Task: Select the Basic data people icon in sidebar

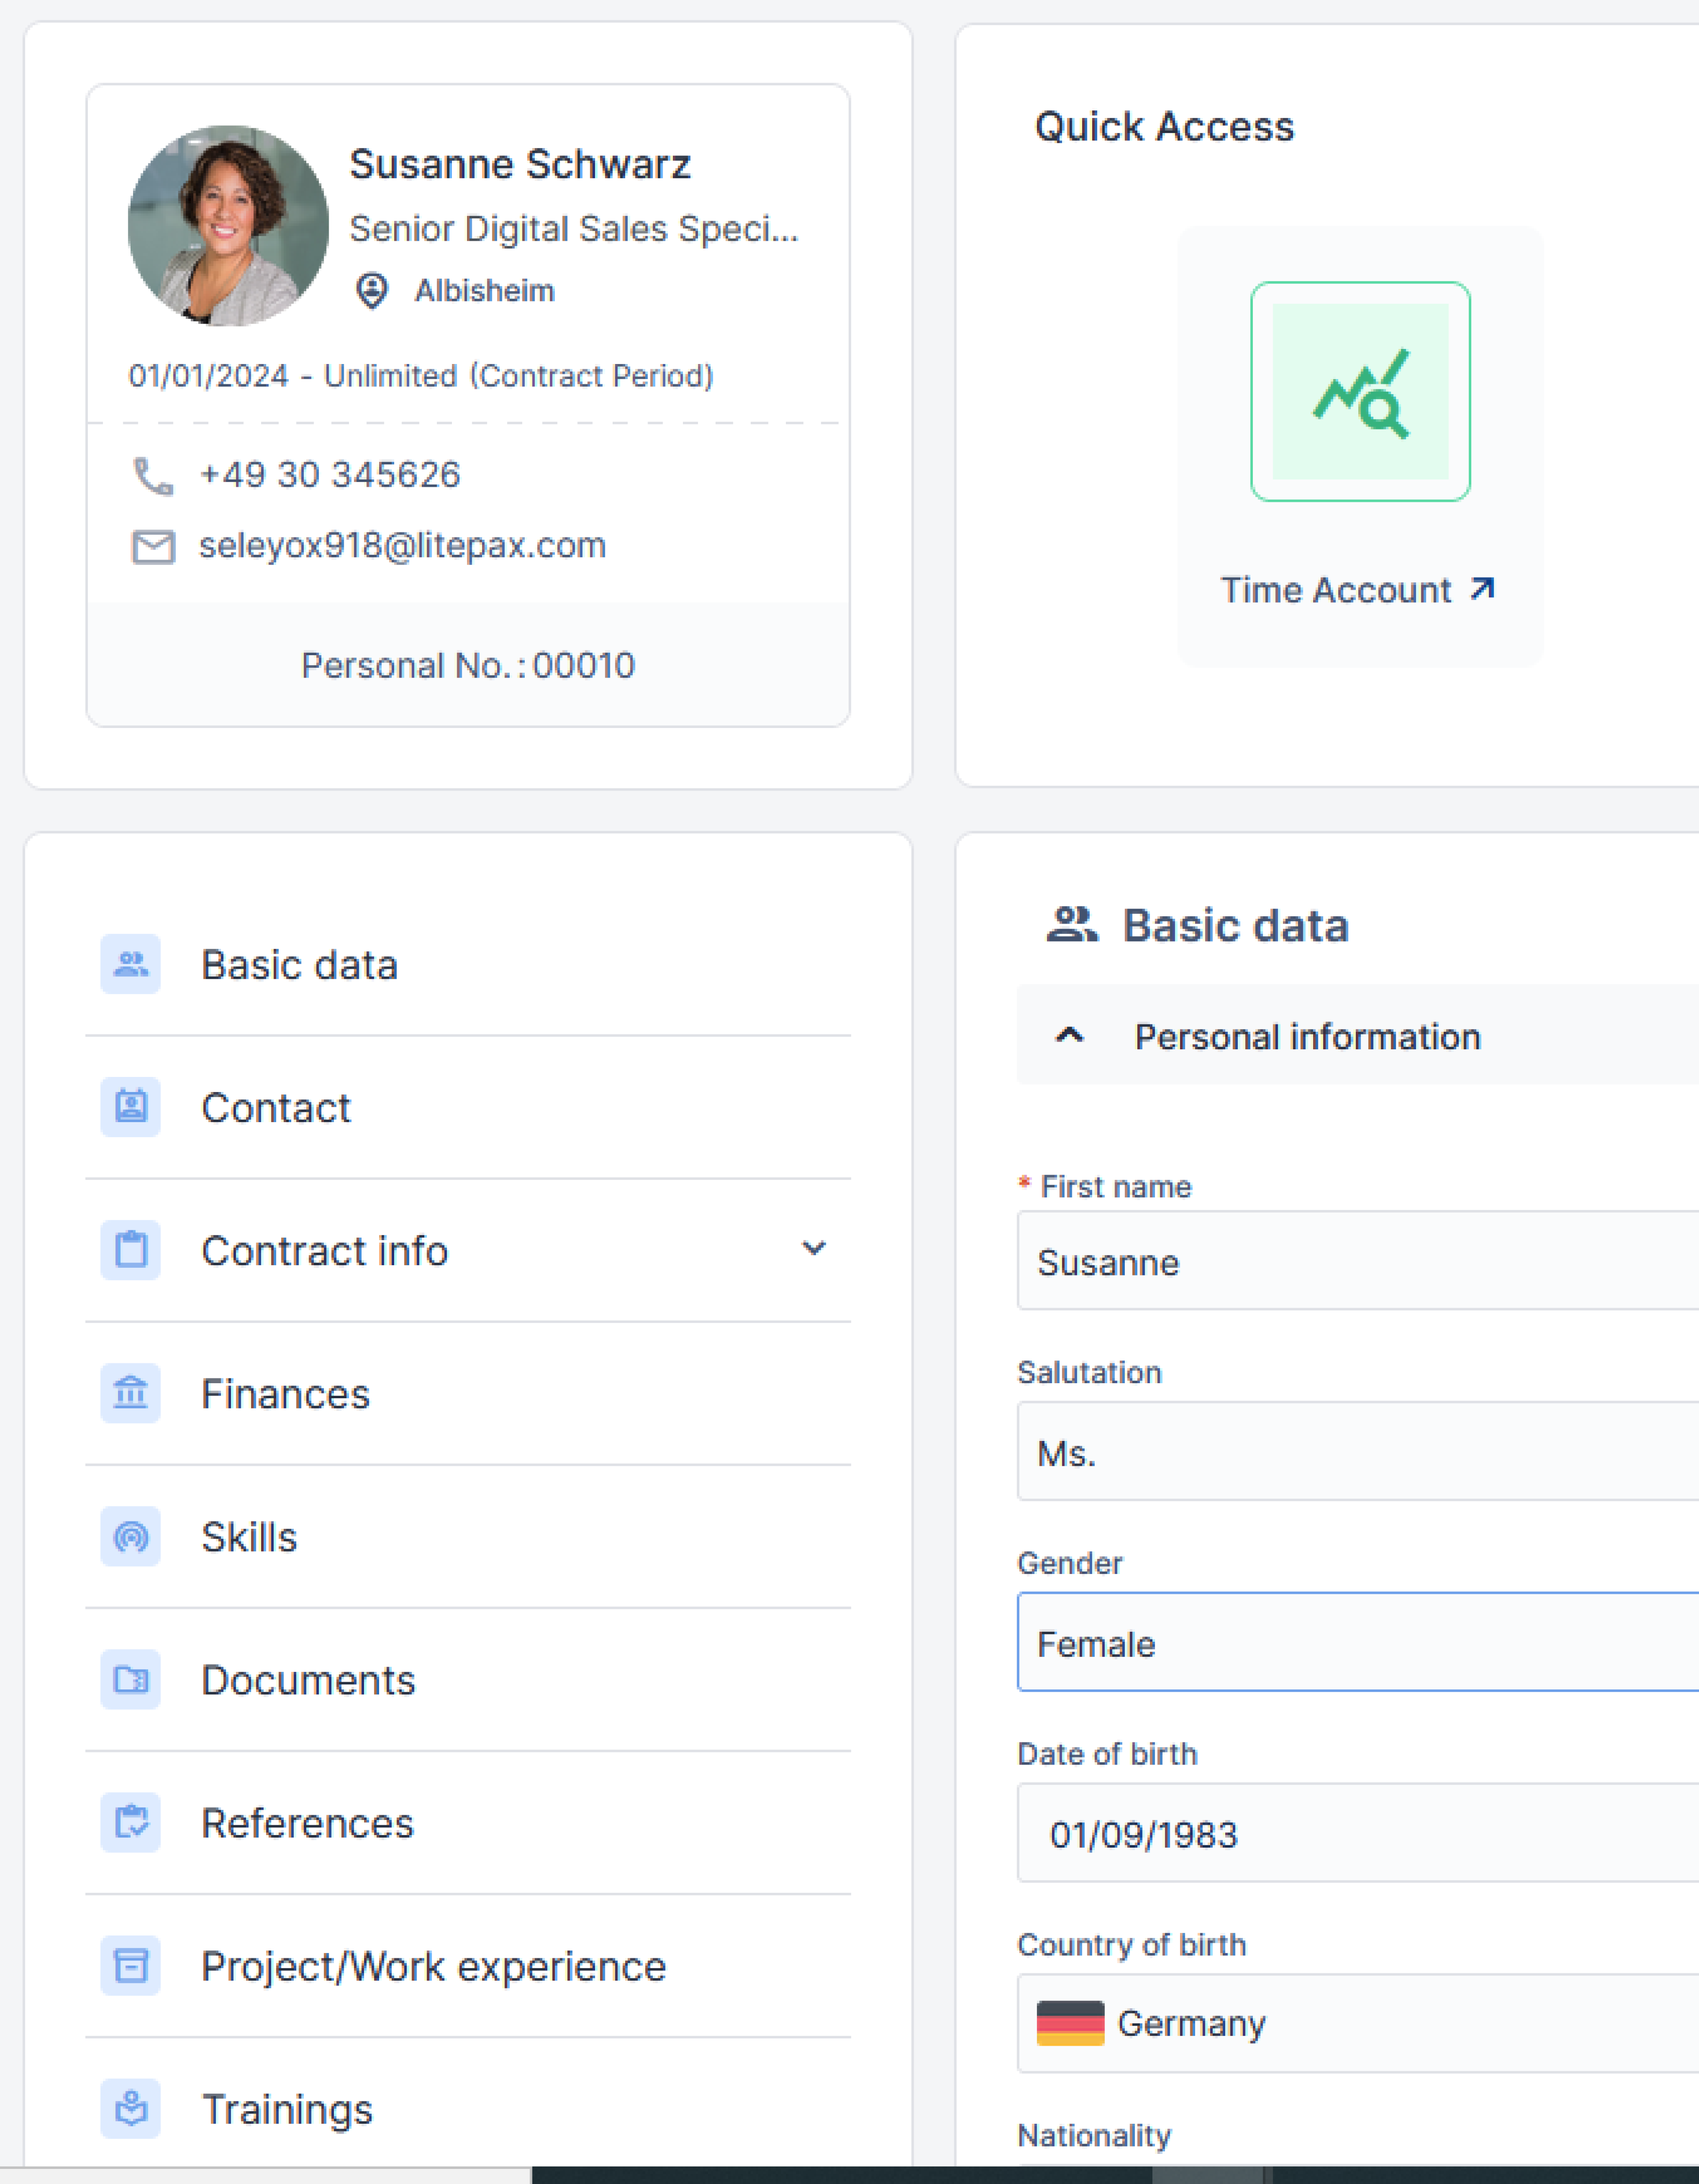Action: pyautogui.click(x=129, y=964)
